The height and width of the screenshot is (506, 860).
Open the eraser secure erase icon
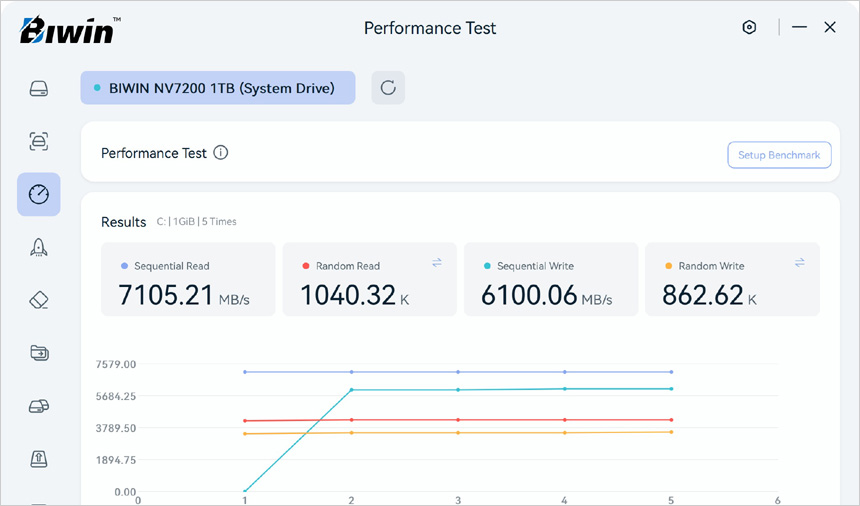tap(38, 300)
